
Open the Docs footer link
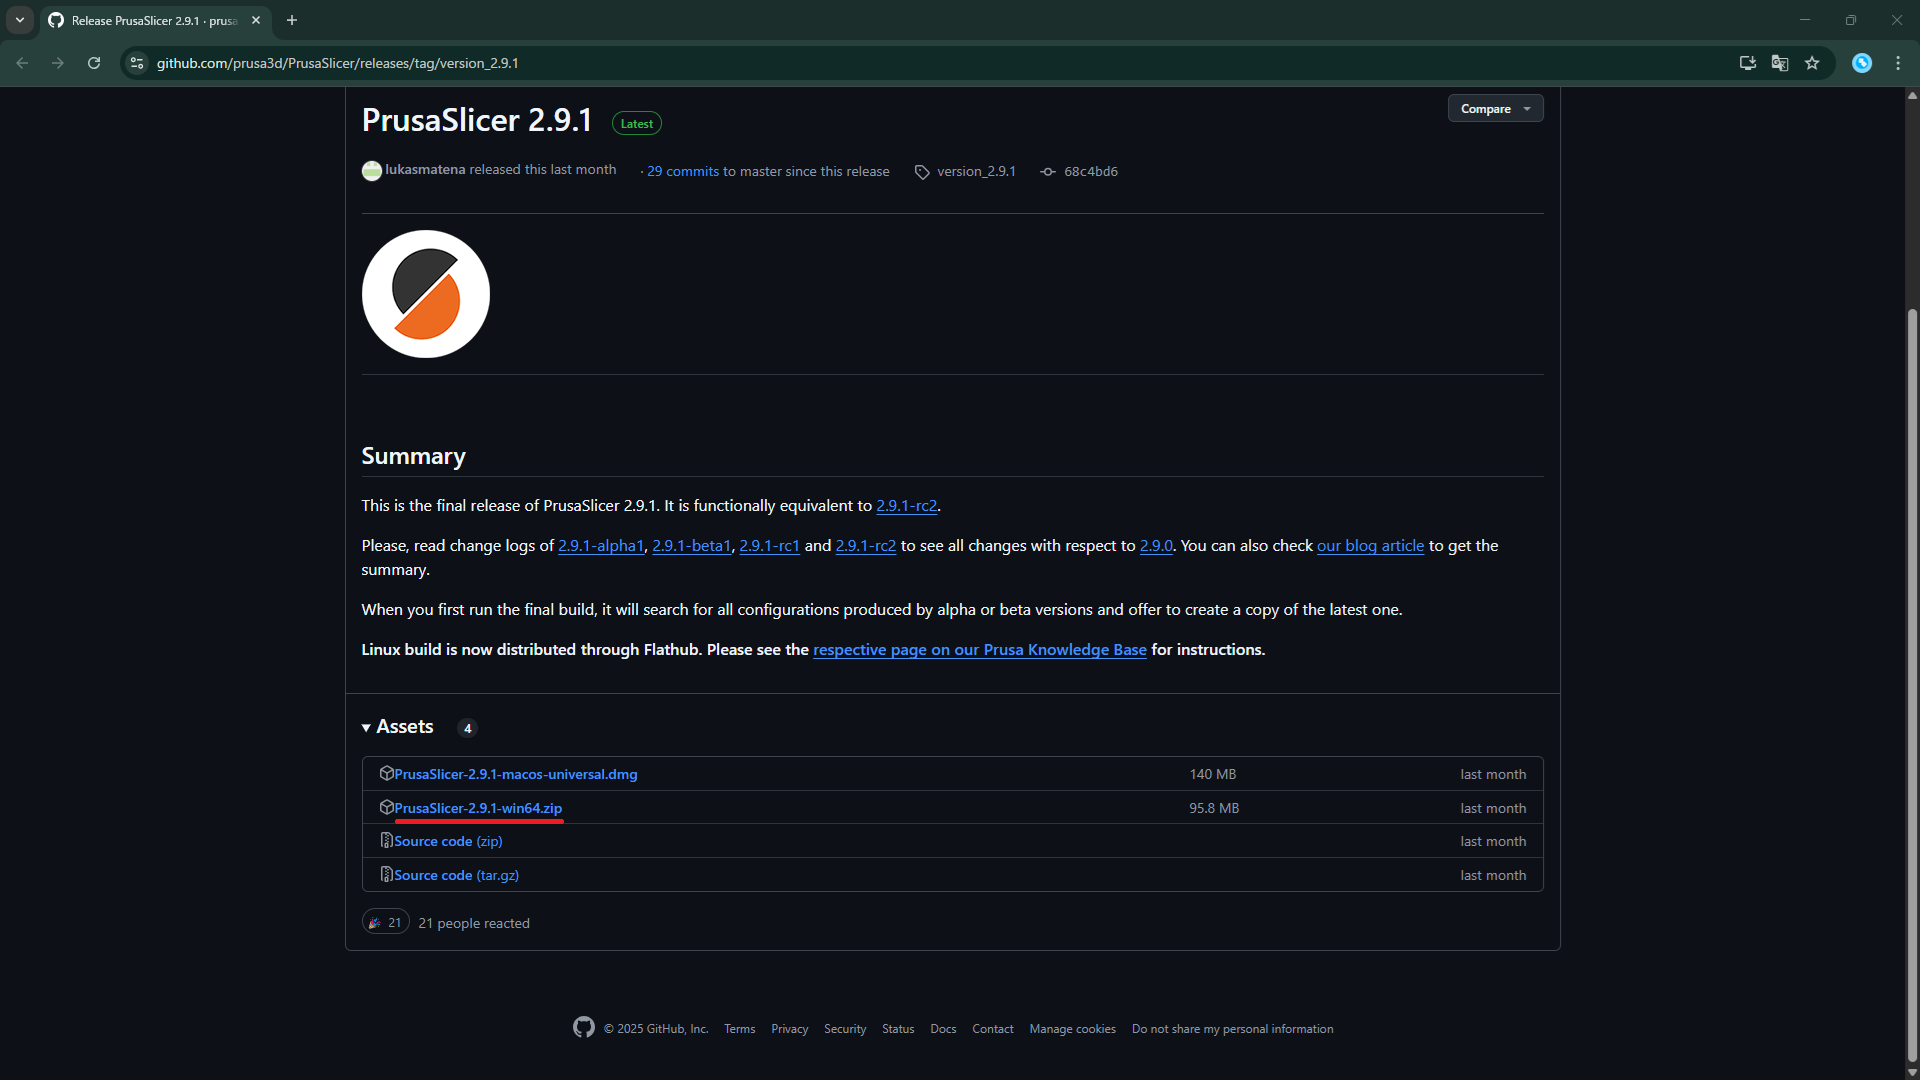pos(943,1029)
